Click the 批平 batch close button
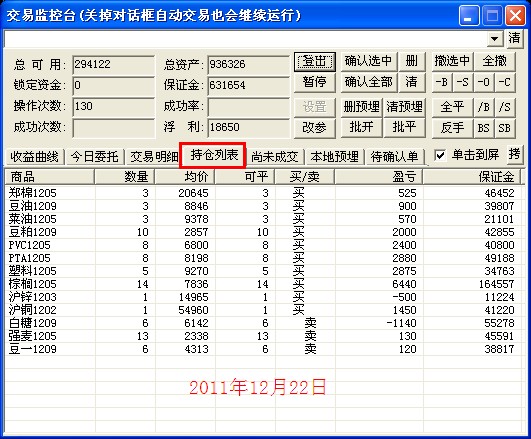The image size is (531, 439). [404, 128]
